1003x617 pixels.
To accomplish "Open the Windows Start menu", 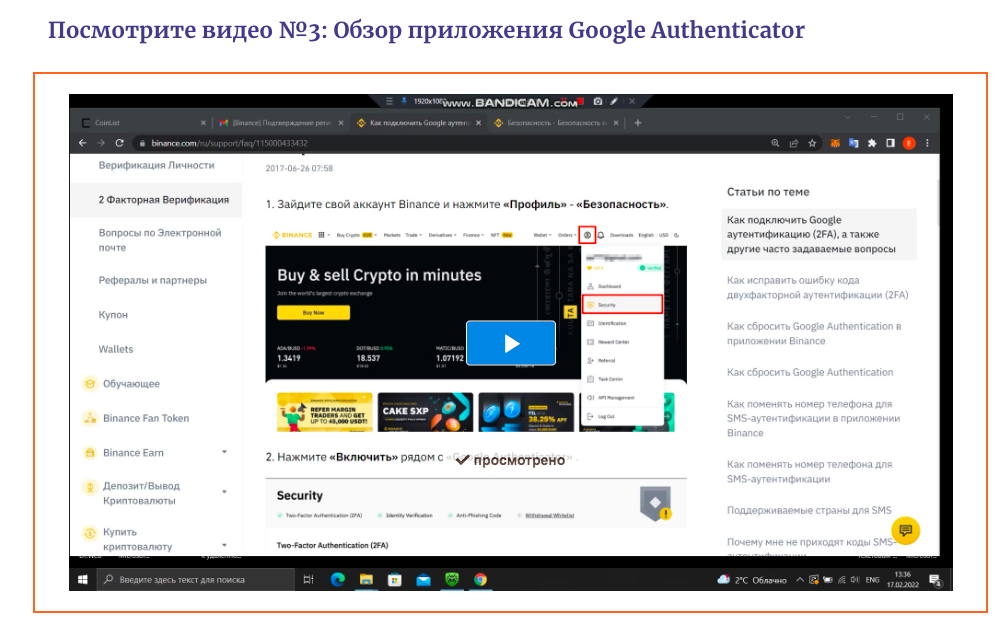I will click(83, 579).
